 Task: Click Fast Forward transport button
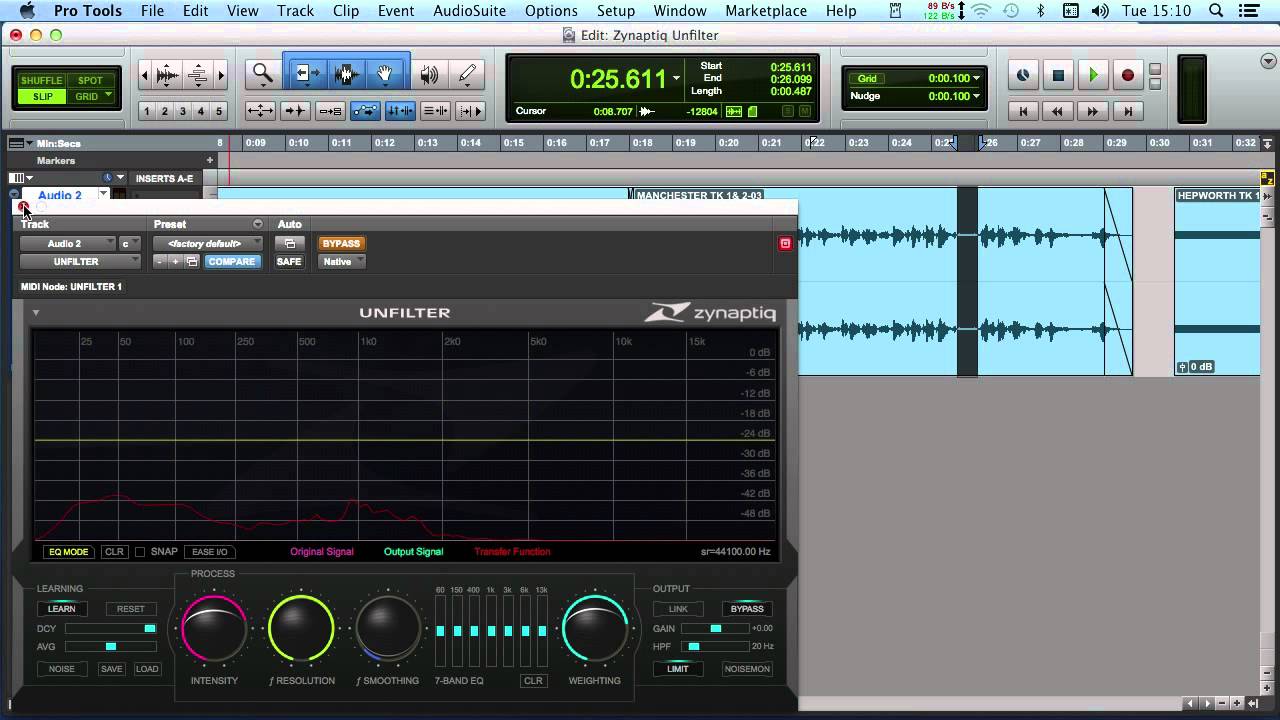[x=1093, y=111]
